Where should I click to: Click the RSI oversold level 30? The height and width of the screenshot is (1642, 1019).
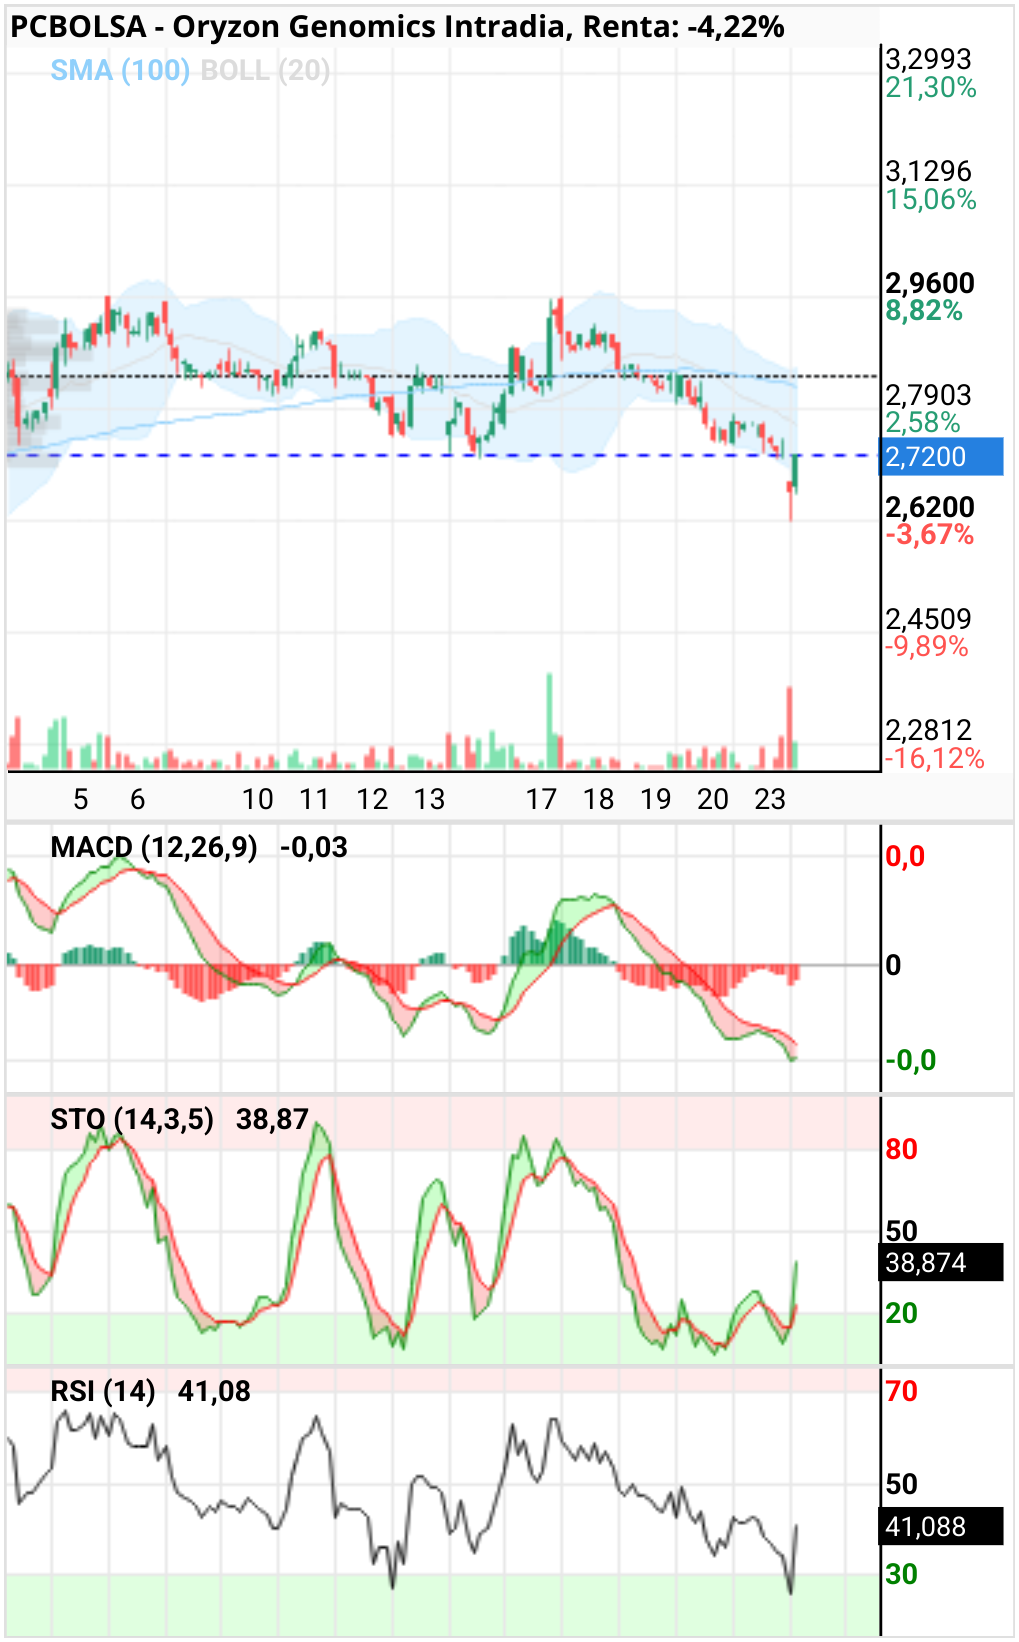click(901, 1574)
